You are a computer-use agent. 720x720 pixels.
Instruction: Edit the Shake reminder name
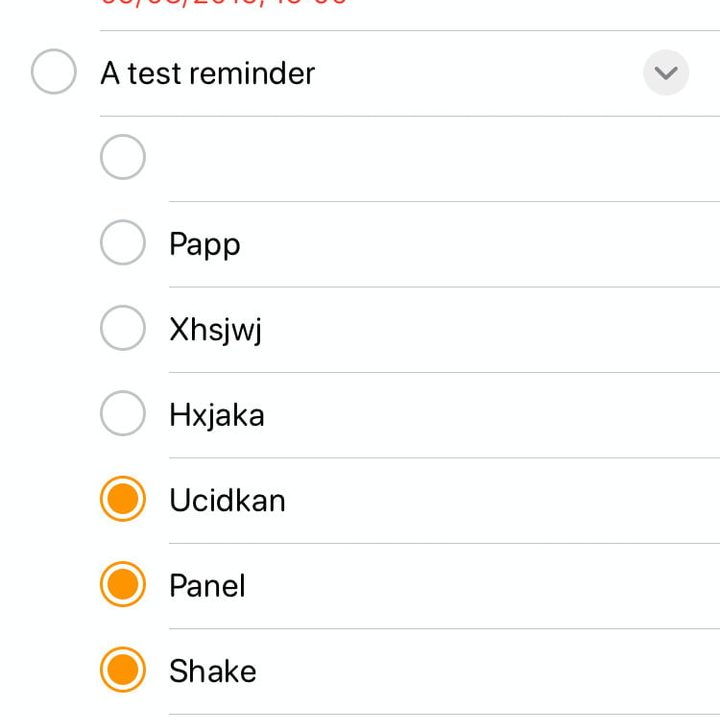[x=213, y=671]
